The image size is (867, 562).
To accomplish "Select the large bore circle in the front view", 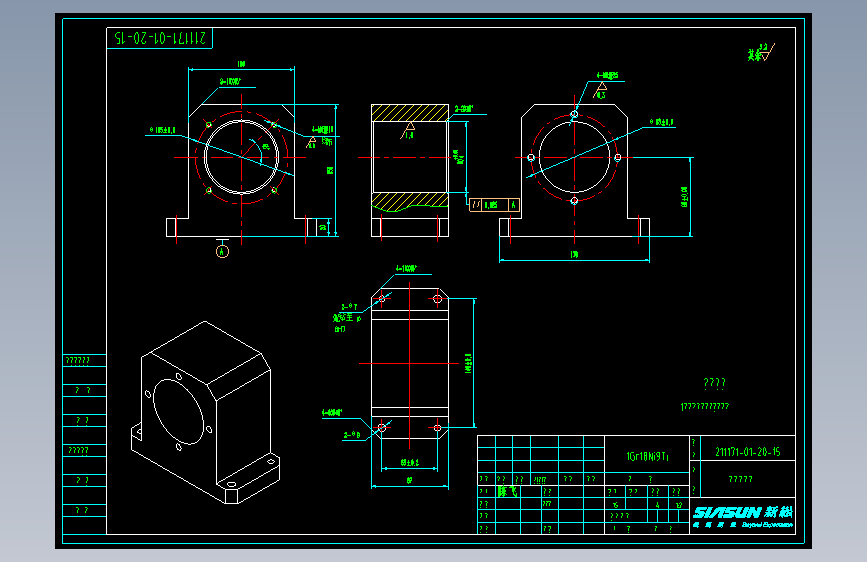I will pos(242,157).
